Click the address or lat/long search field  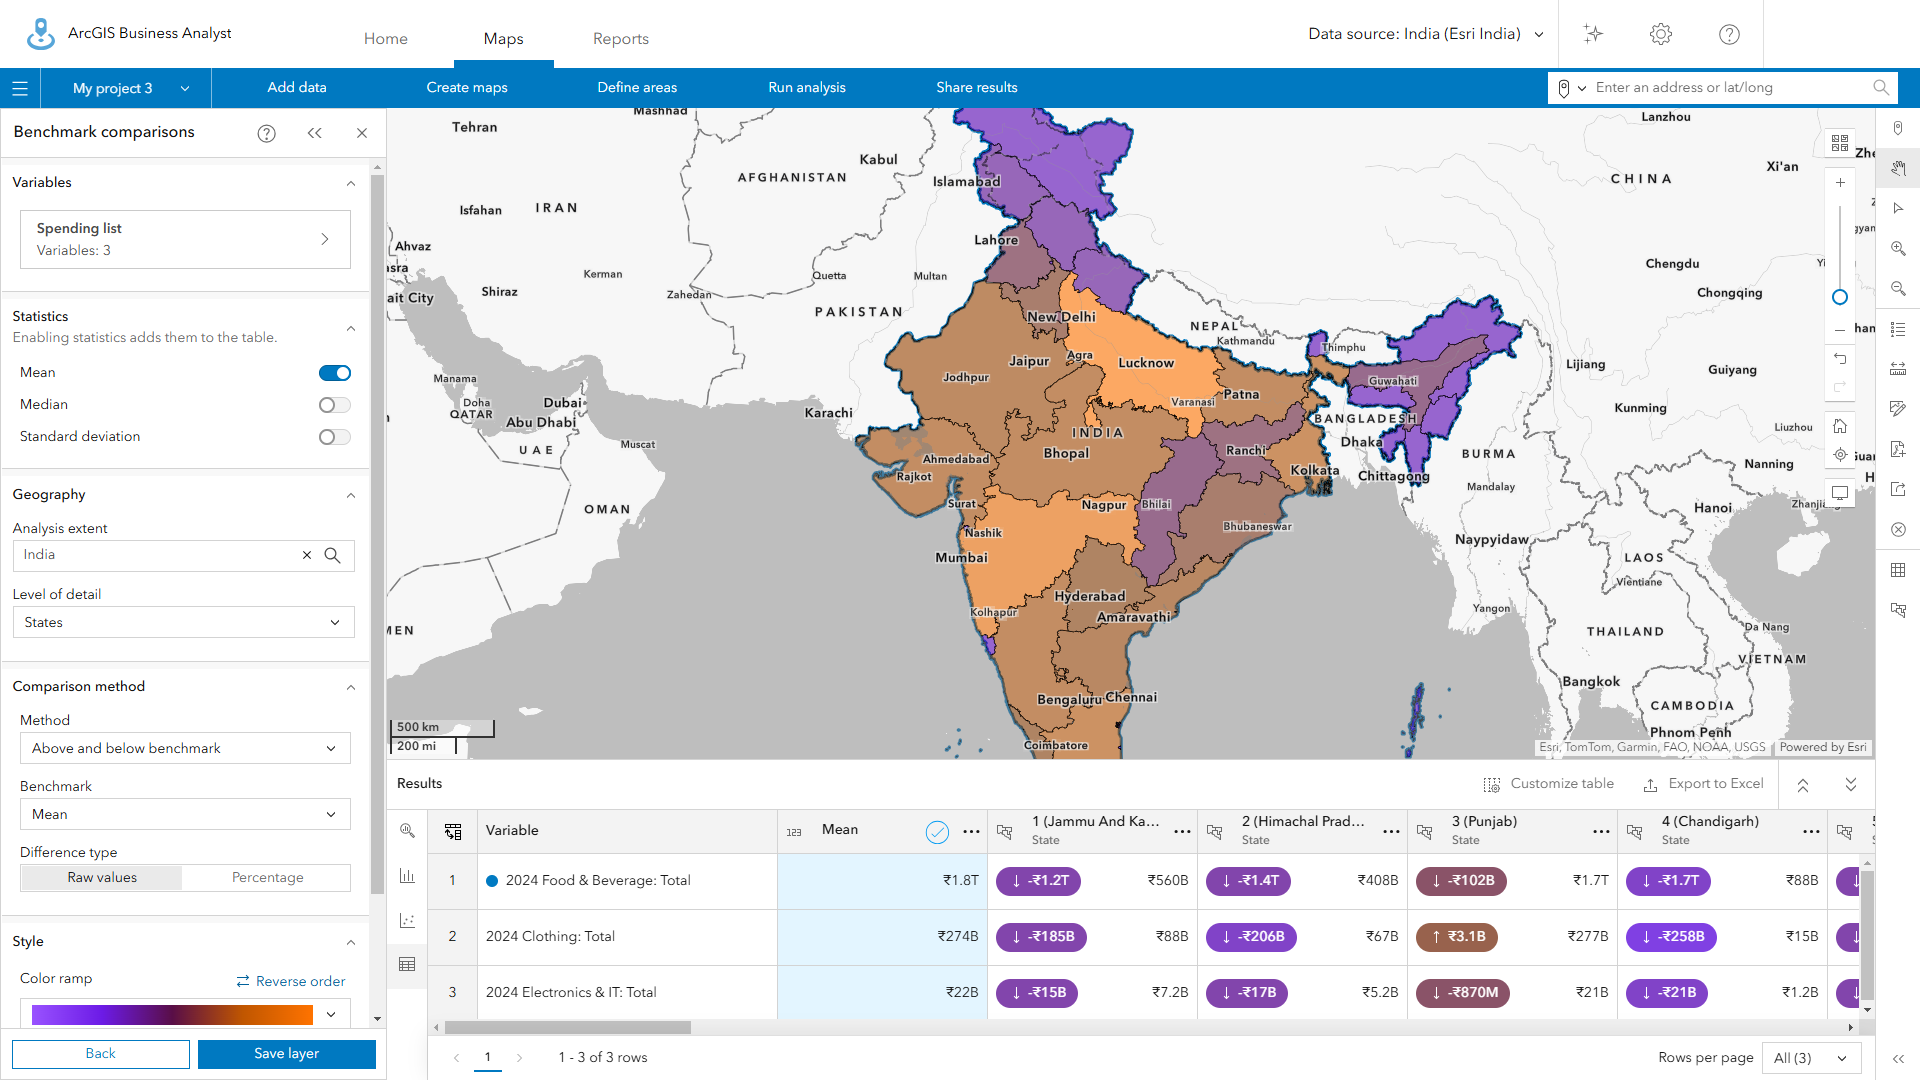pyautogui.click(x=1730, y=87)
